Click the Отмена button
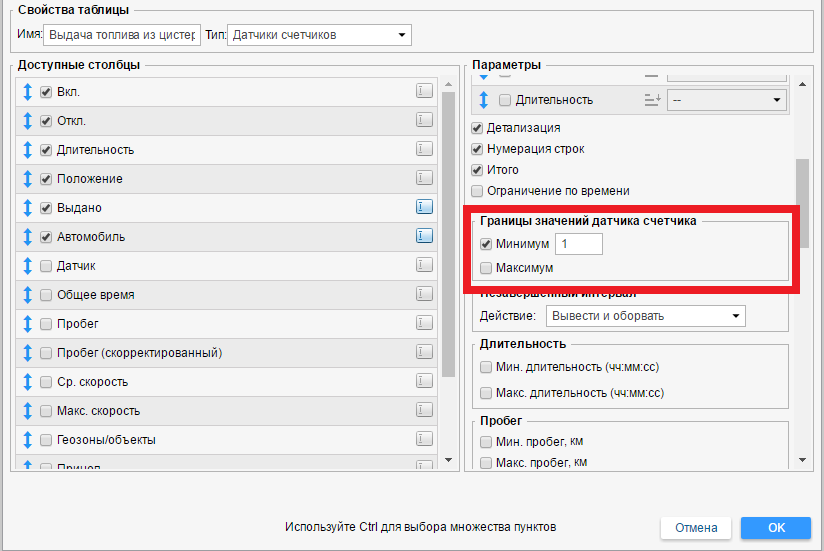824x551 pixels. pos(696,528)
